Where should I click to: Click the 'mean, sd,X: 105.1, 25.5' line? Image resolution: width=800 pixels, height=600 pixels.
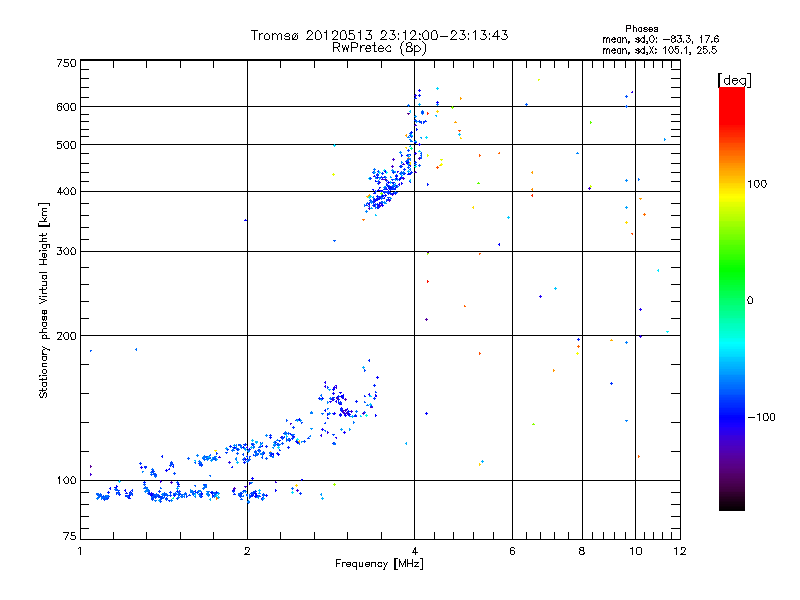tap(659, 50)
